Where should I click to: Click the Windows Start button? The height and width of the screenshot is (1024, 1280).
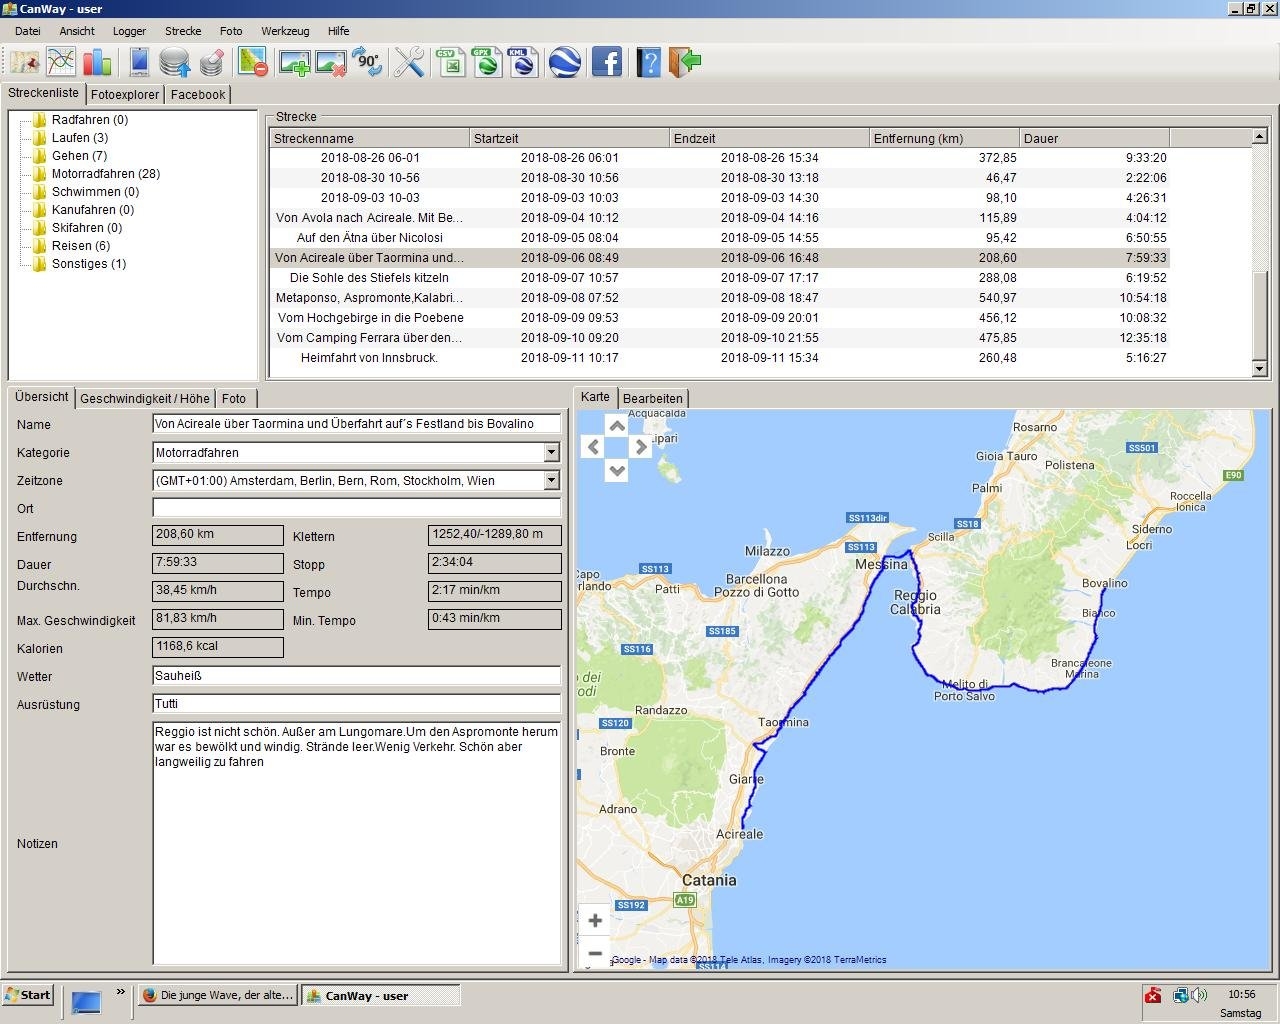click(x=28, y=995)
